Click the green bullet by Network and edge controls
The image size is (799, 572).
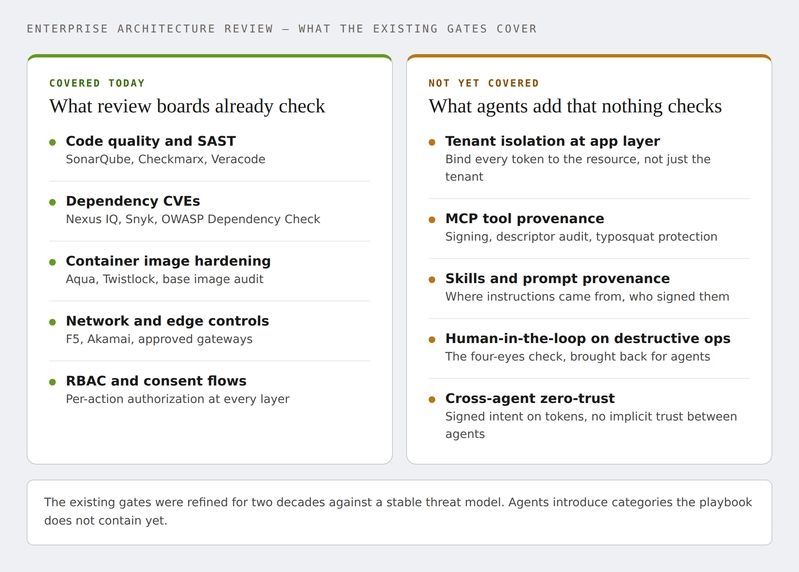(52, 322)
